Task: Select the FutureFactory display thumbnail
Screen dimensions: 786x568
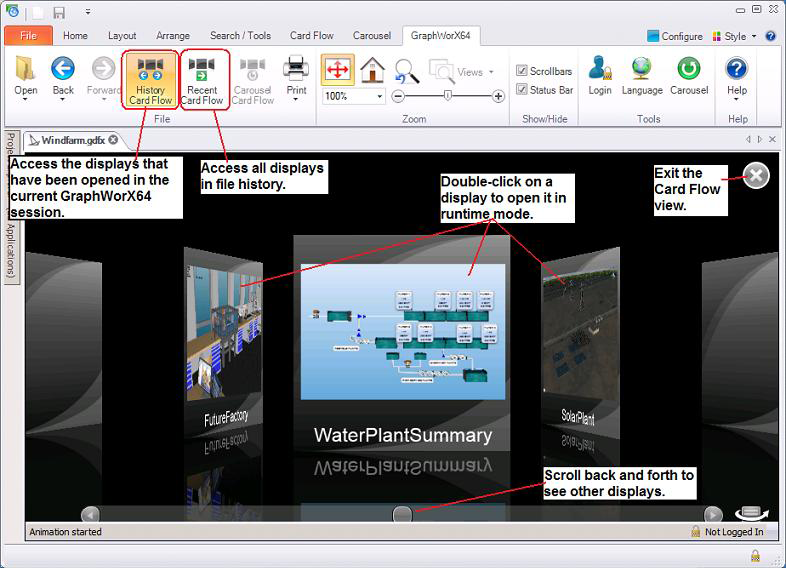Action: [x=224, y=330]
